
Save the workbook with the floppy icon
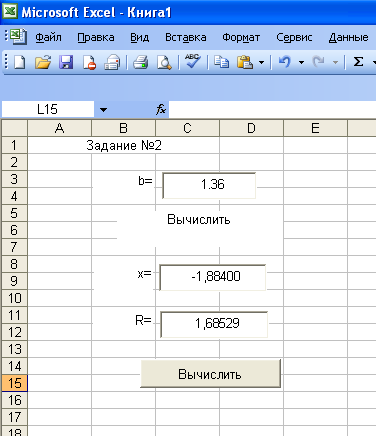[x=66, y=62]
